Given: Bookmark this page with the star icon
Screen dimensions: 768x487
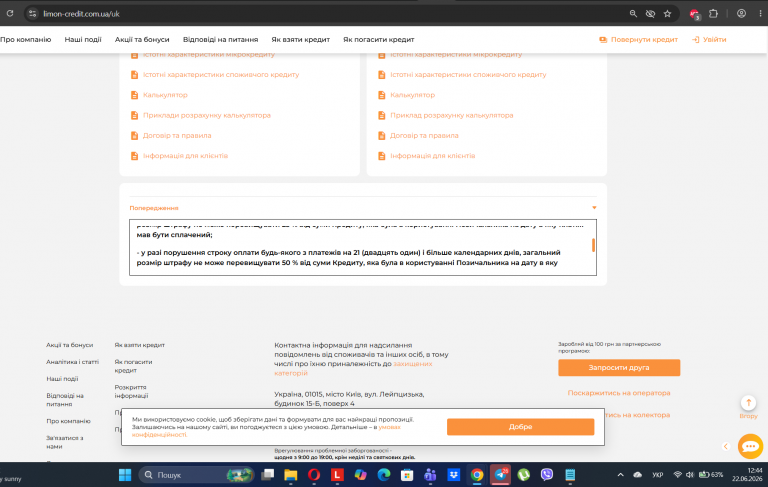Looking at the screenshot, I should coord(667,14).
